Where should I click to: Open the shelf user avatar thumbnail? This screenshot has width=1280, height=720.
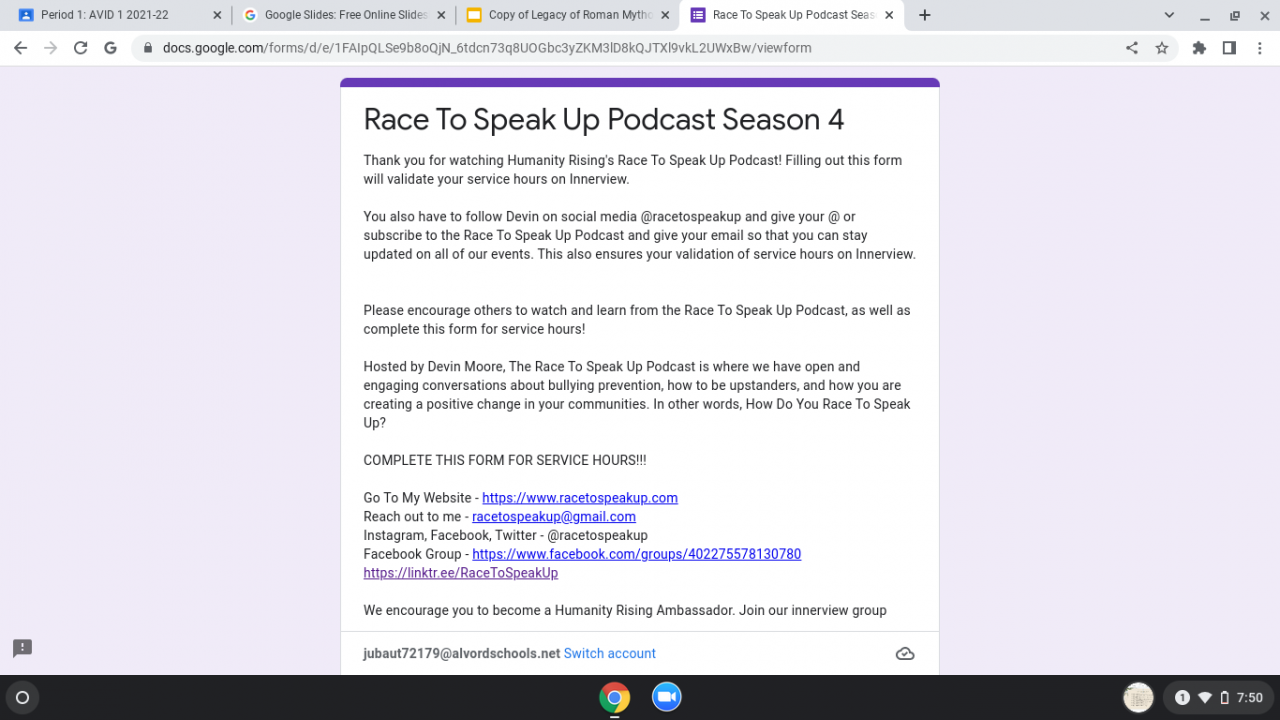coord(1139,697)
